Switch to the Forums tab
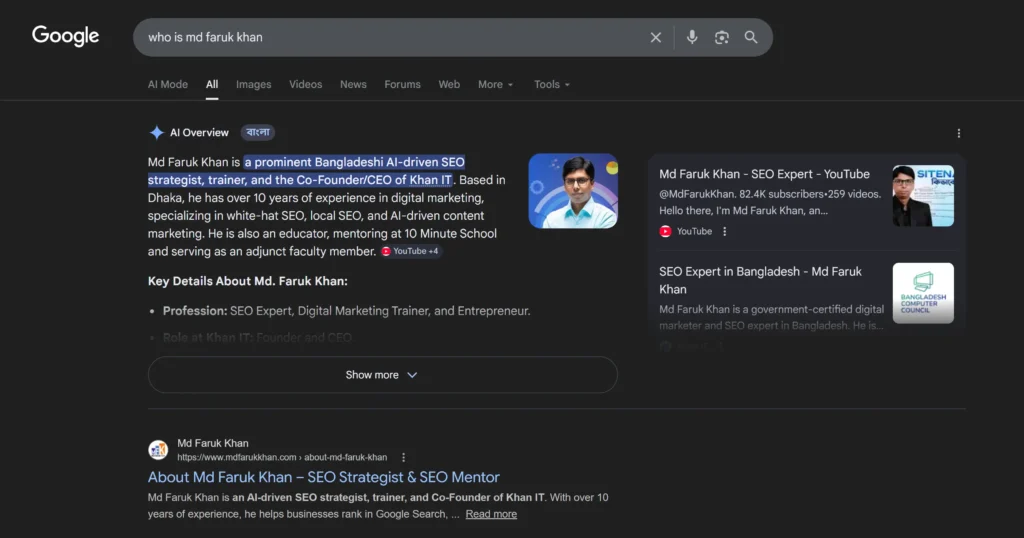This screenshot has height=538, width=1024. (x=402, y=84)
